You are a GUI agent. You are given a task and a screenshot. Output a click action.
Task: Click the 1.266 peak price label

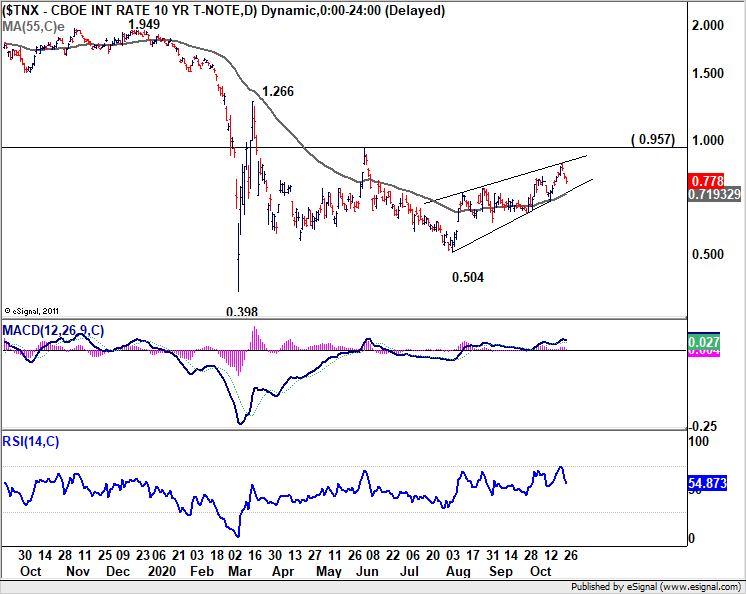click(x=278, y=91)
